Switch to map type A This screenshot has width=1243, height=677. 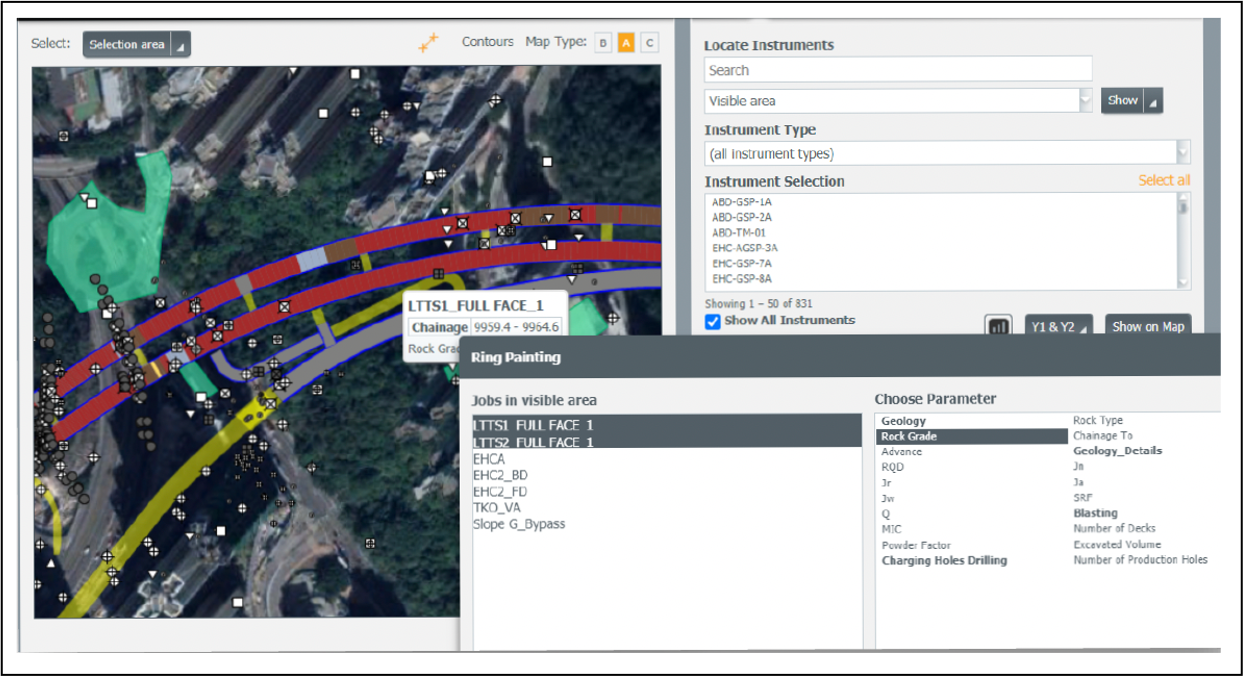[626, 43]
